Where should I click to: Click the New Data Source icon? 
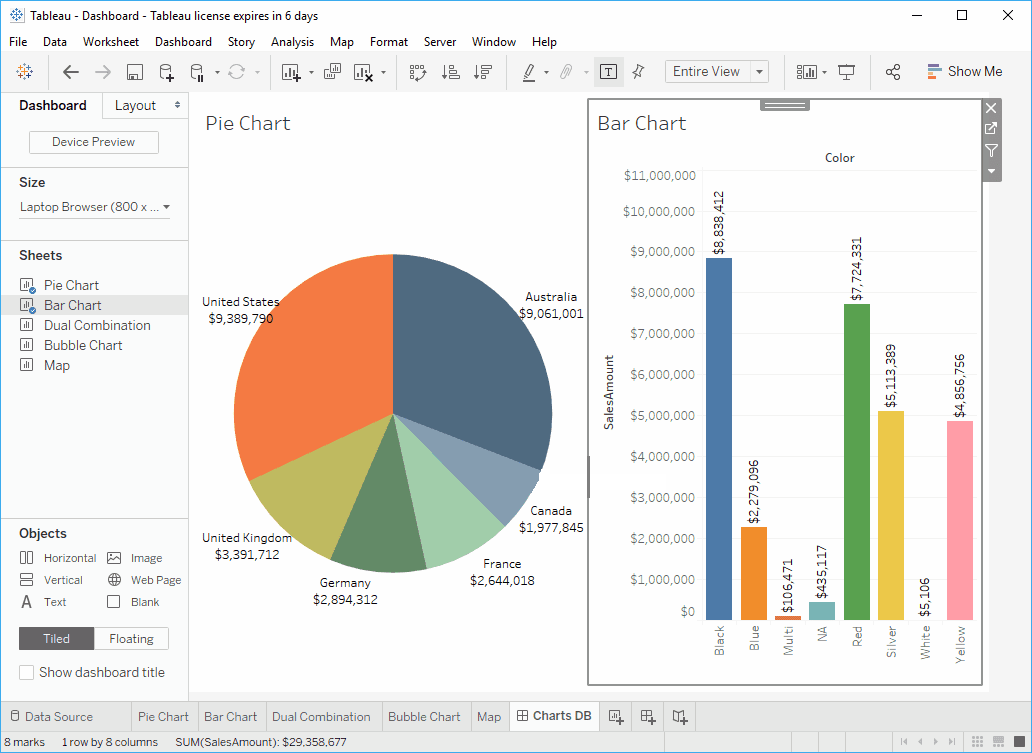click(x=166, y=72)
